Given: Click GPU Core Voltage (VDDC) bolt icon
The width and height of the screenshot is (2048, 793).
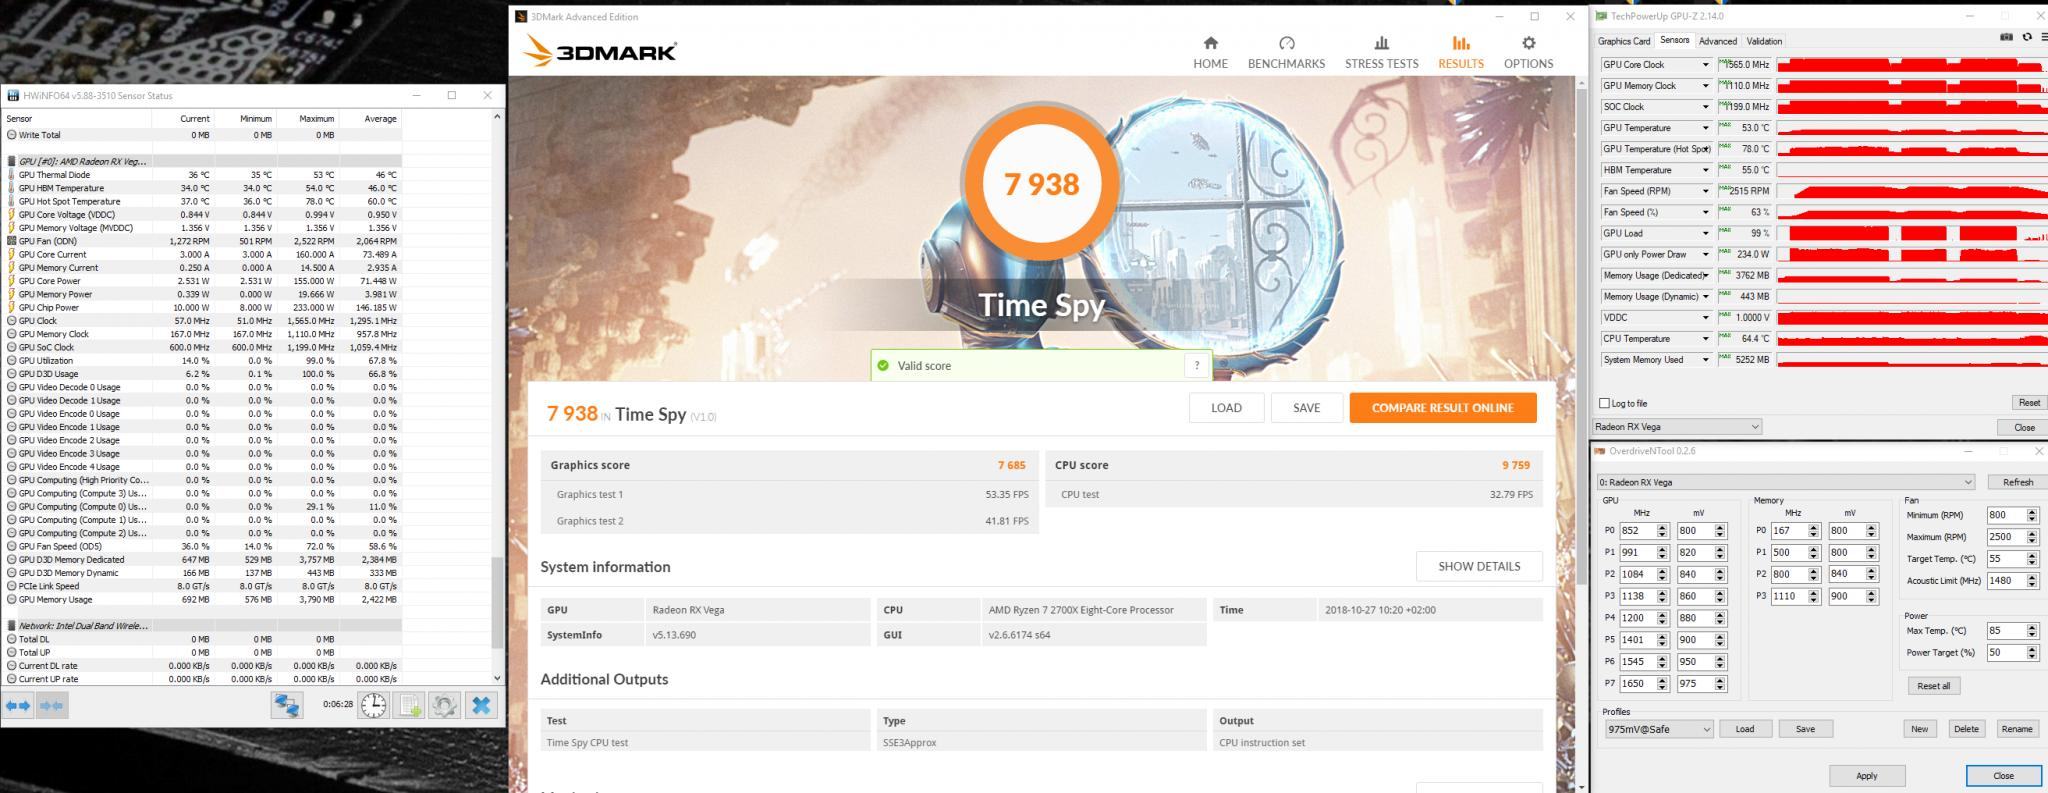Looking at the screenshot, I should point(11,214).
